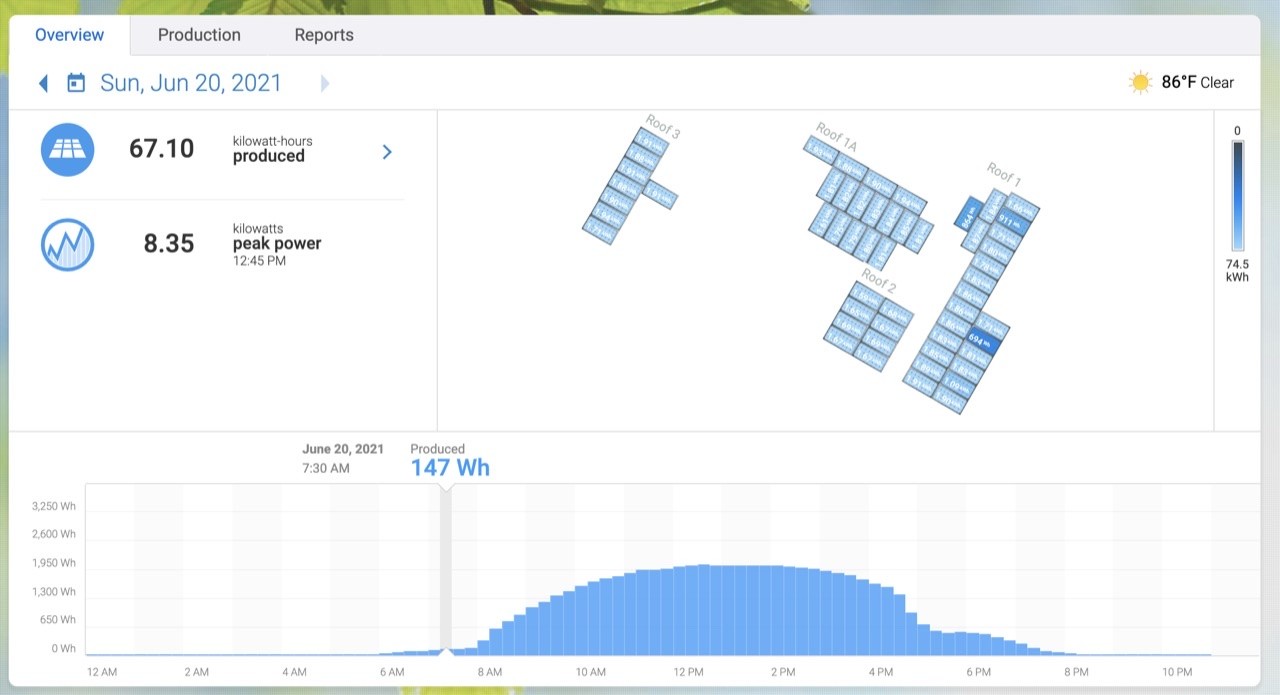
Task: Click the solar panel produced icon
Action: (x=67, y=150)
